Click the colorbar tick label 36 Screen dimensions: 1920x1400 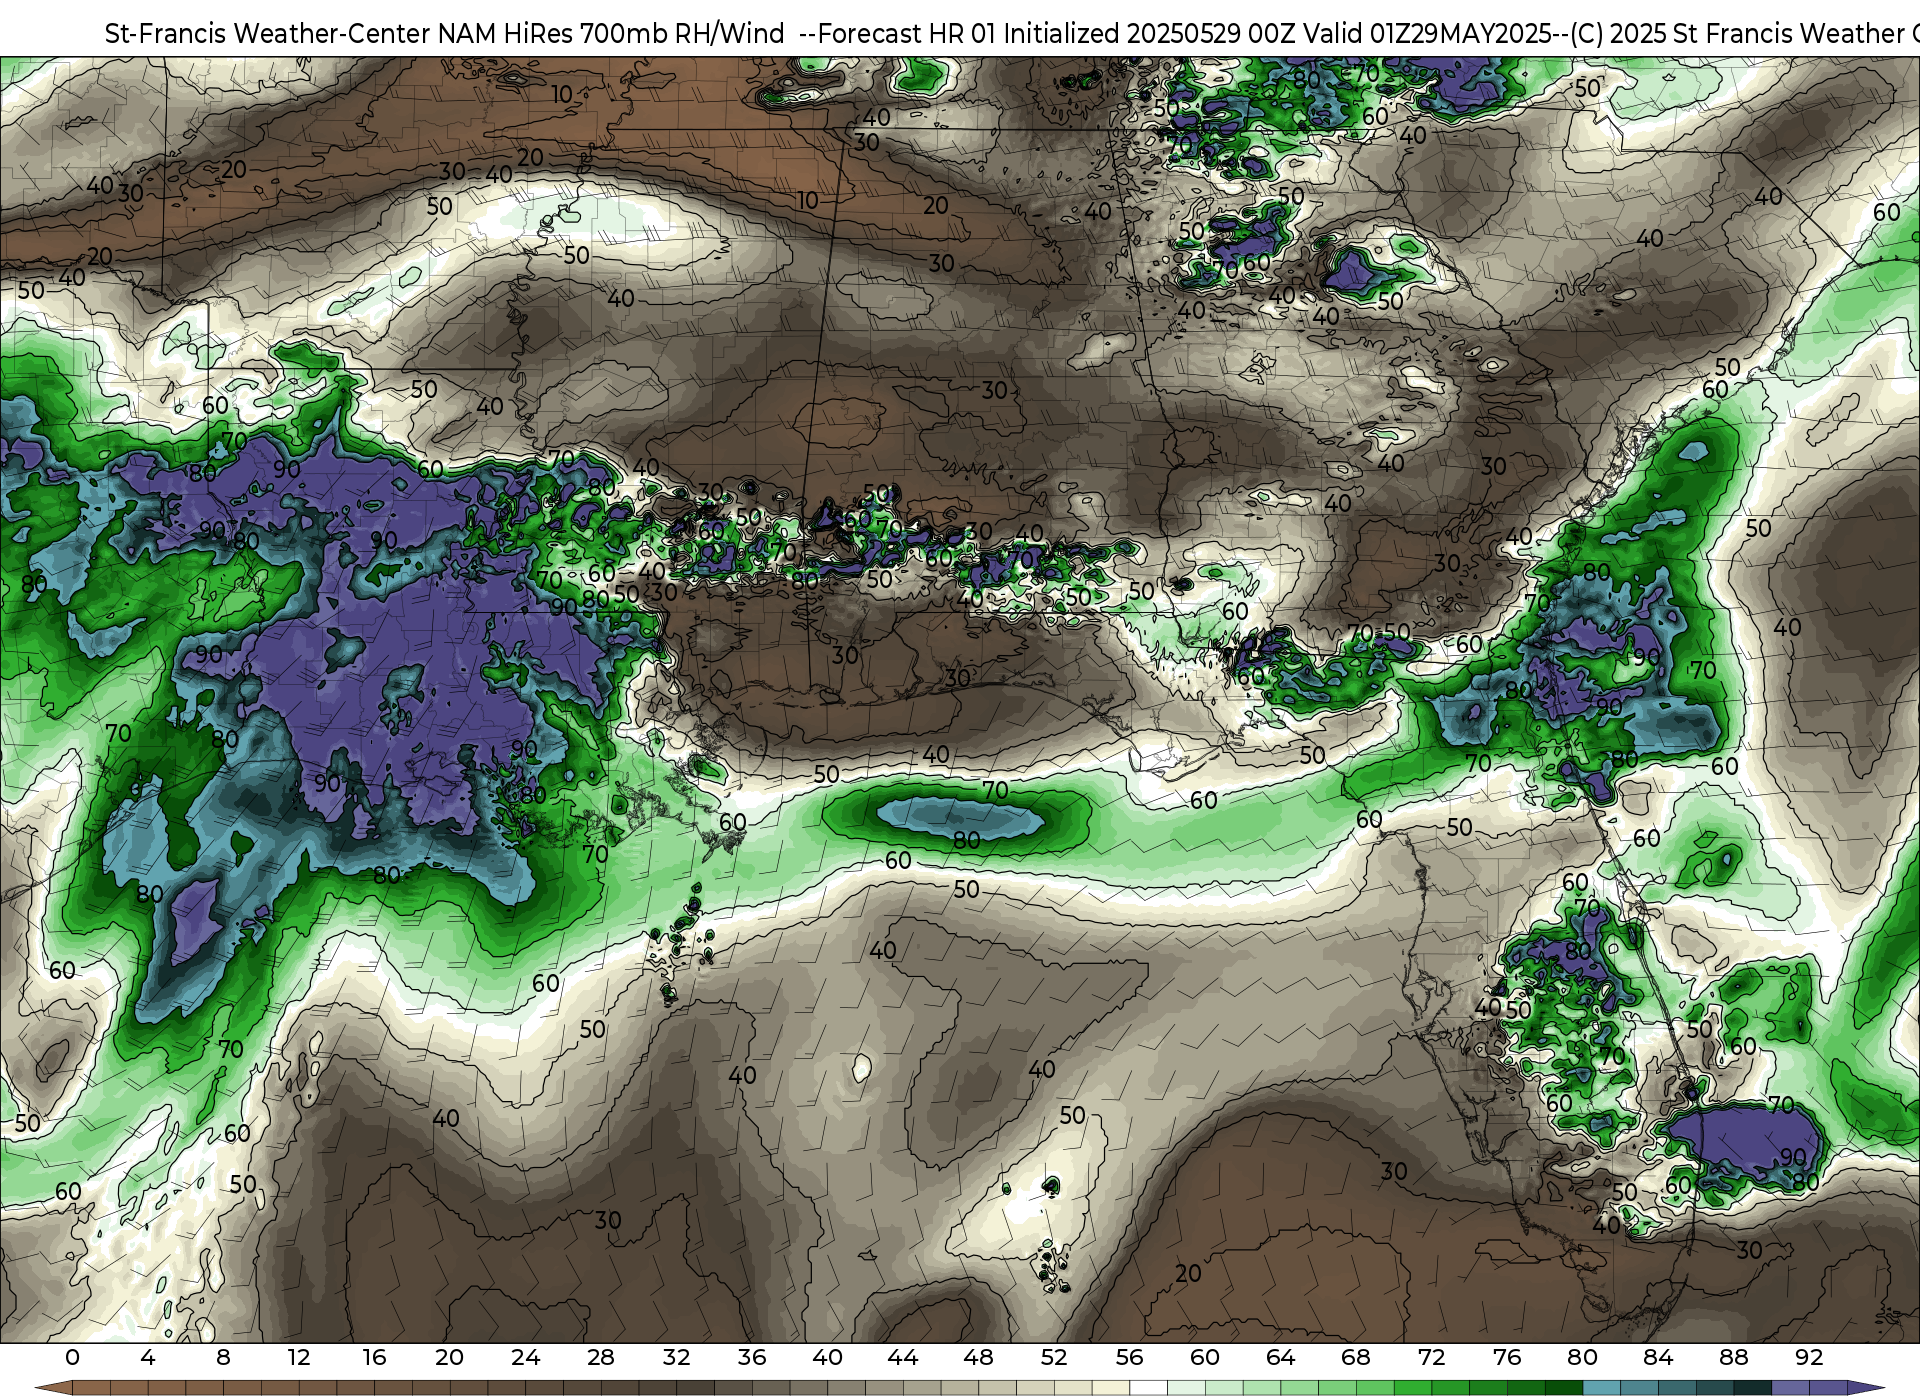[x=752, y=1357]
